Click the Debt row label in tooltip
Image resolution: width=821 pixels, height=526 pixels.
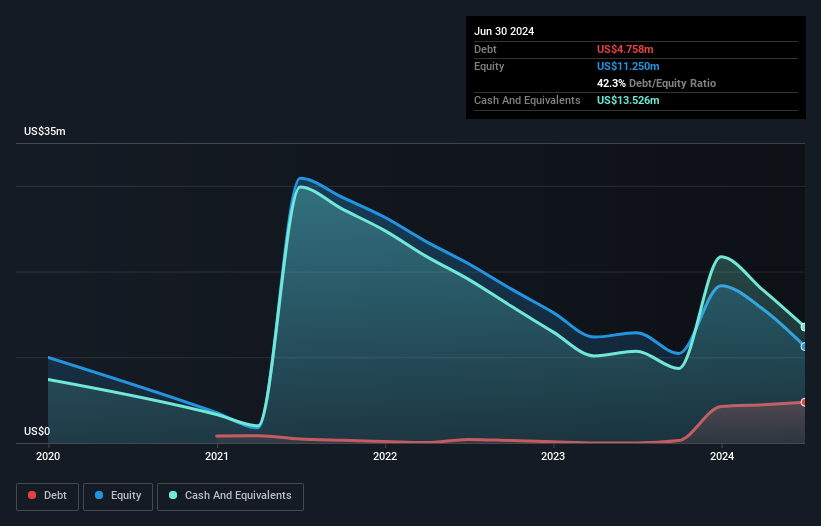pos(485,49)
